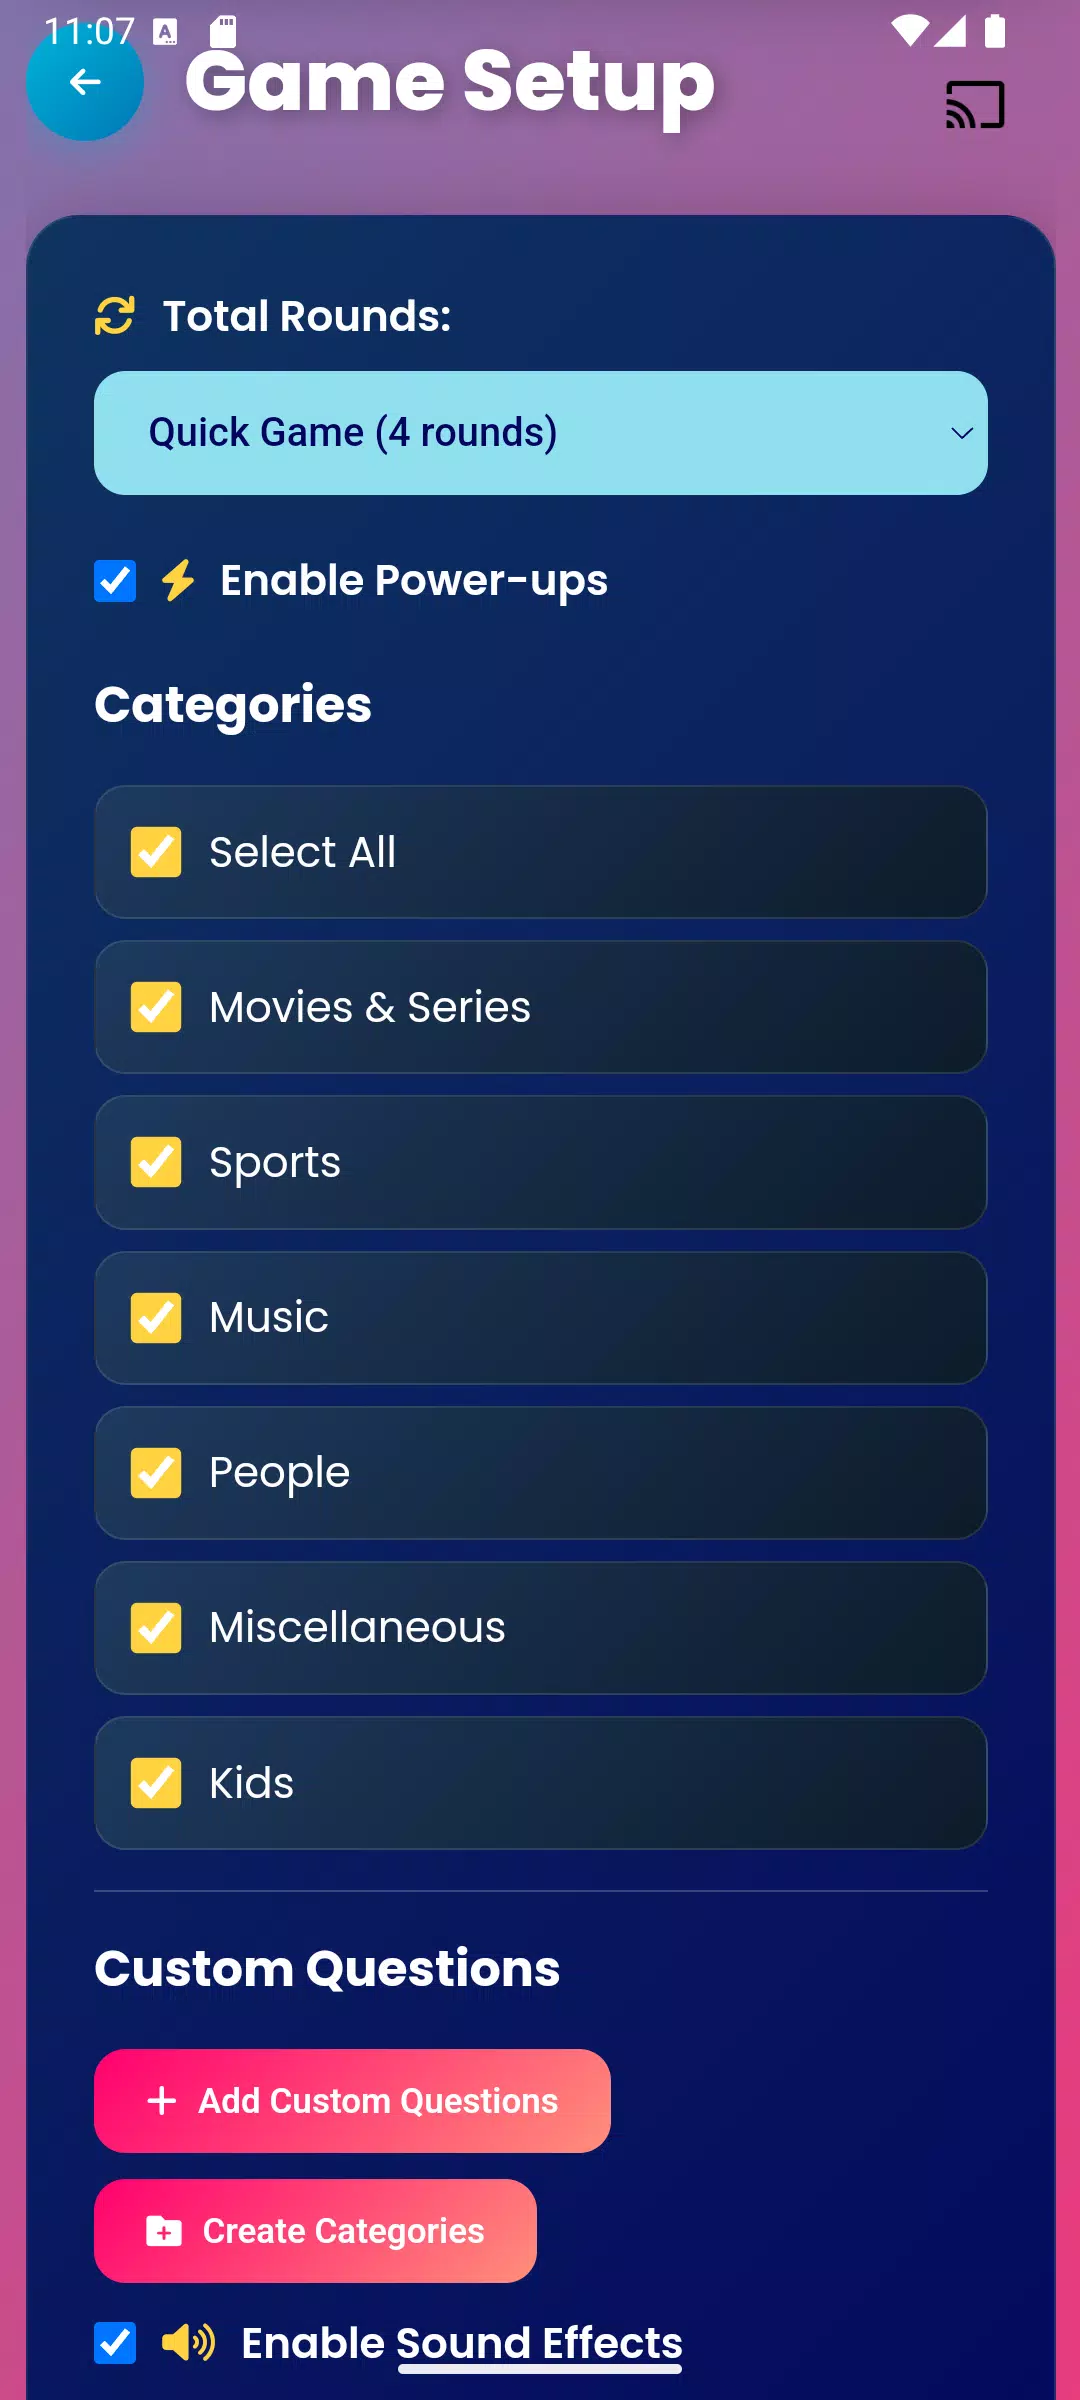The image size is (1080, 2400).
Task: Tap the Wi-Fi status icon
Action: click(908, 31)
